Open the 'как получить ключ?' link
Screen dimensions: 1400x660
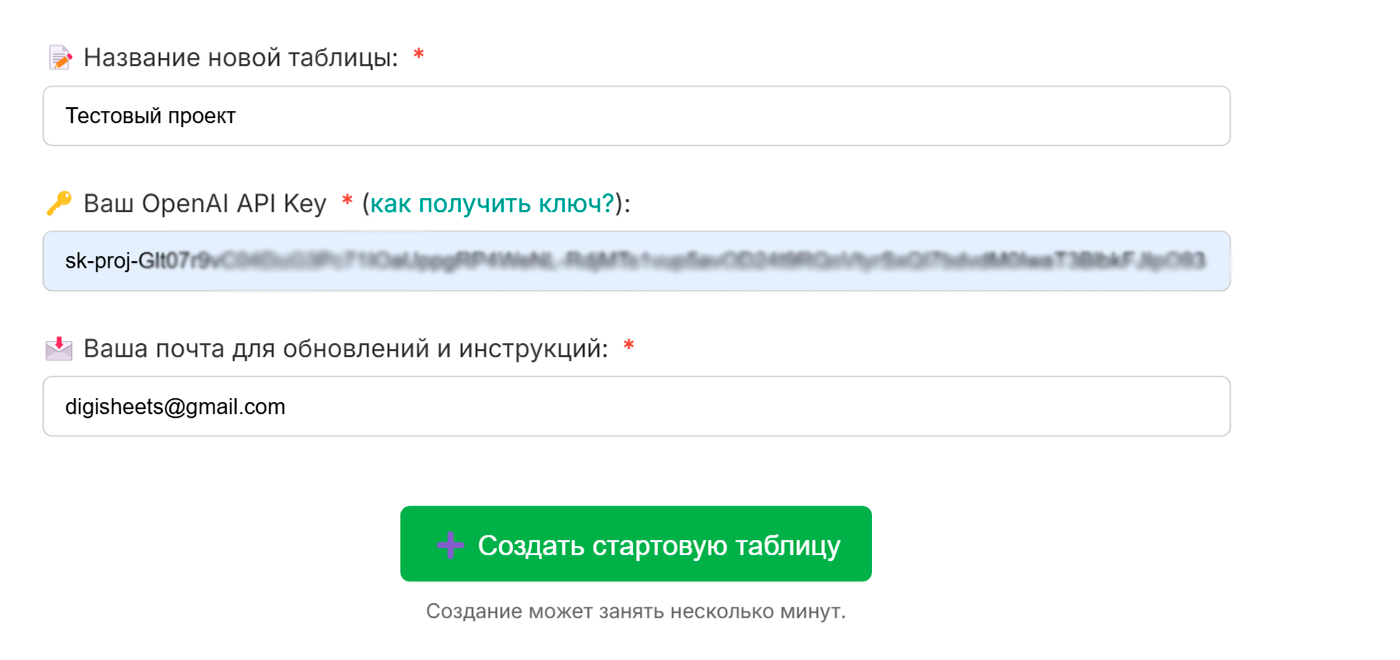click(x=492, y=204)
